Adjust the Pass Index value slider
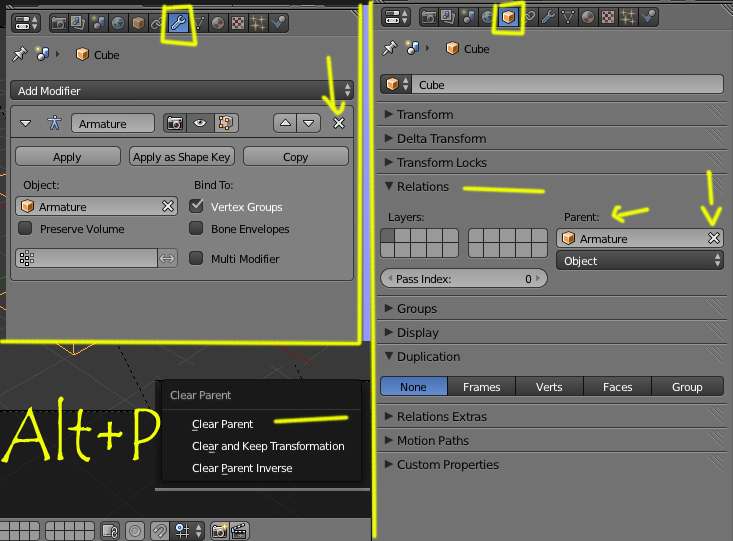 [464, 279]
